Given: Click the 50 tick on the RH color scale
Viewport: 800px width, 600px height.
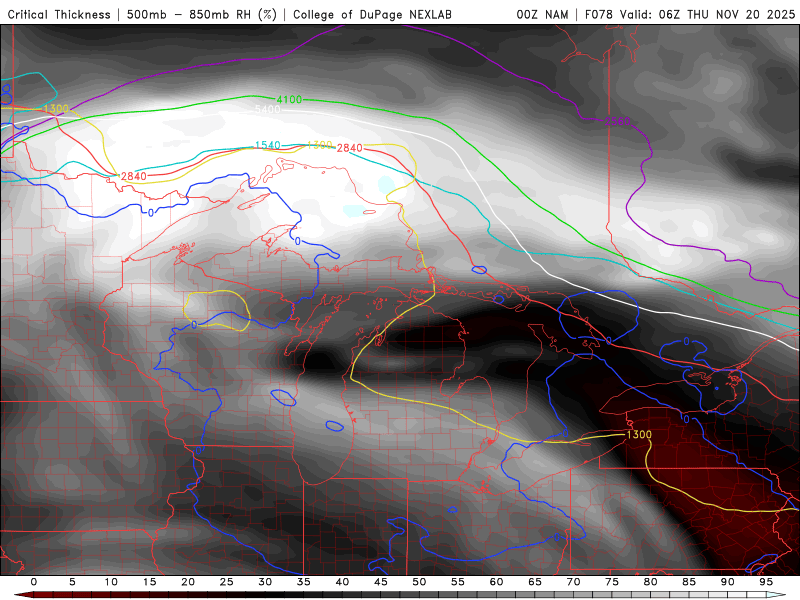Looking at the screenshot, I should pyautogui.click(x=419, y=582).
